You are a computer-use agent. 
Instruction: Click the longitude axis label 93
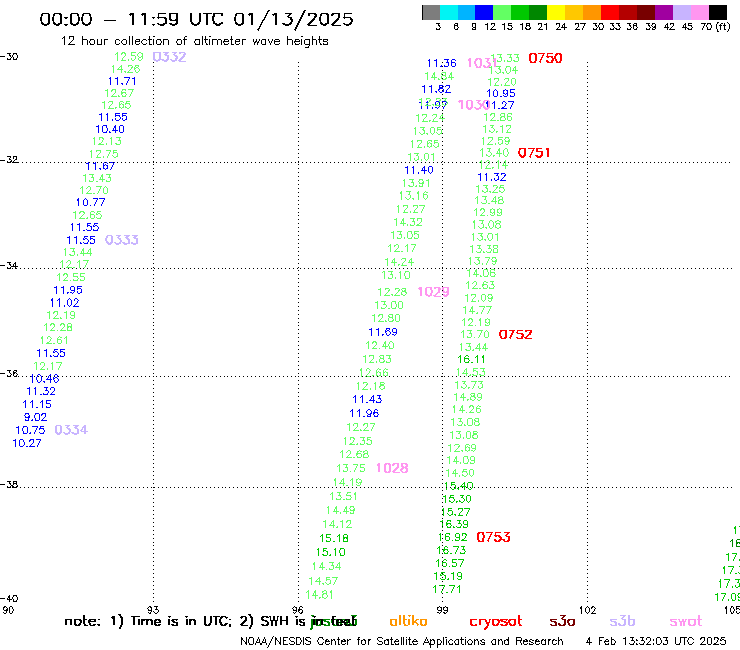(x=153, y=610)
